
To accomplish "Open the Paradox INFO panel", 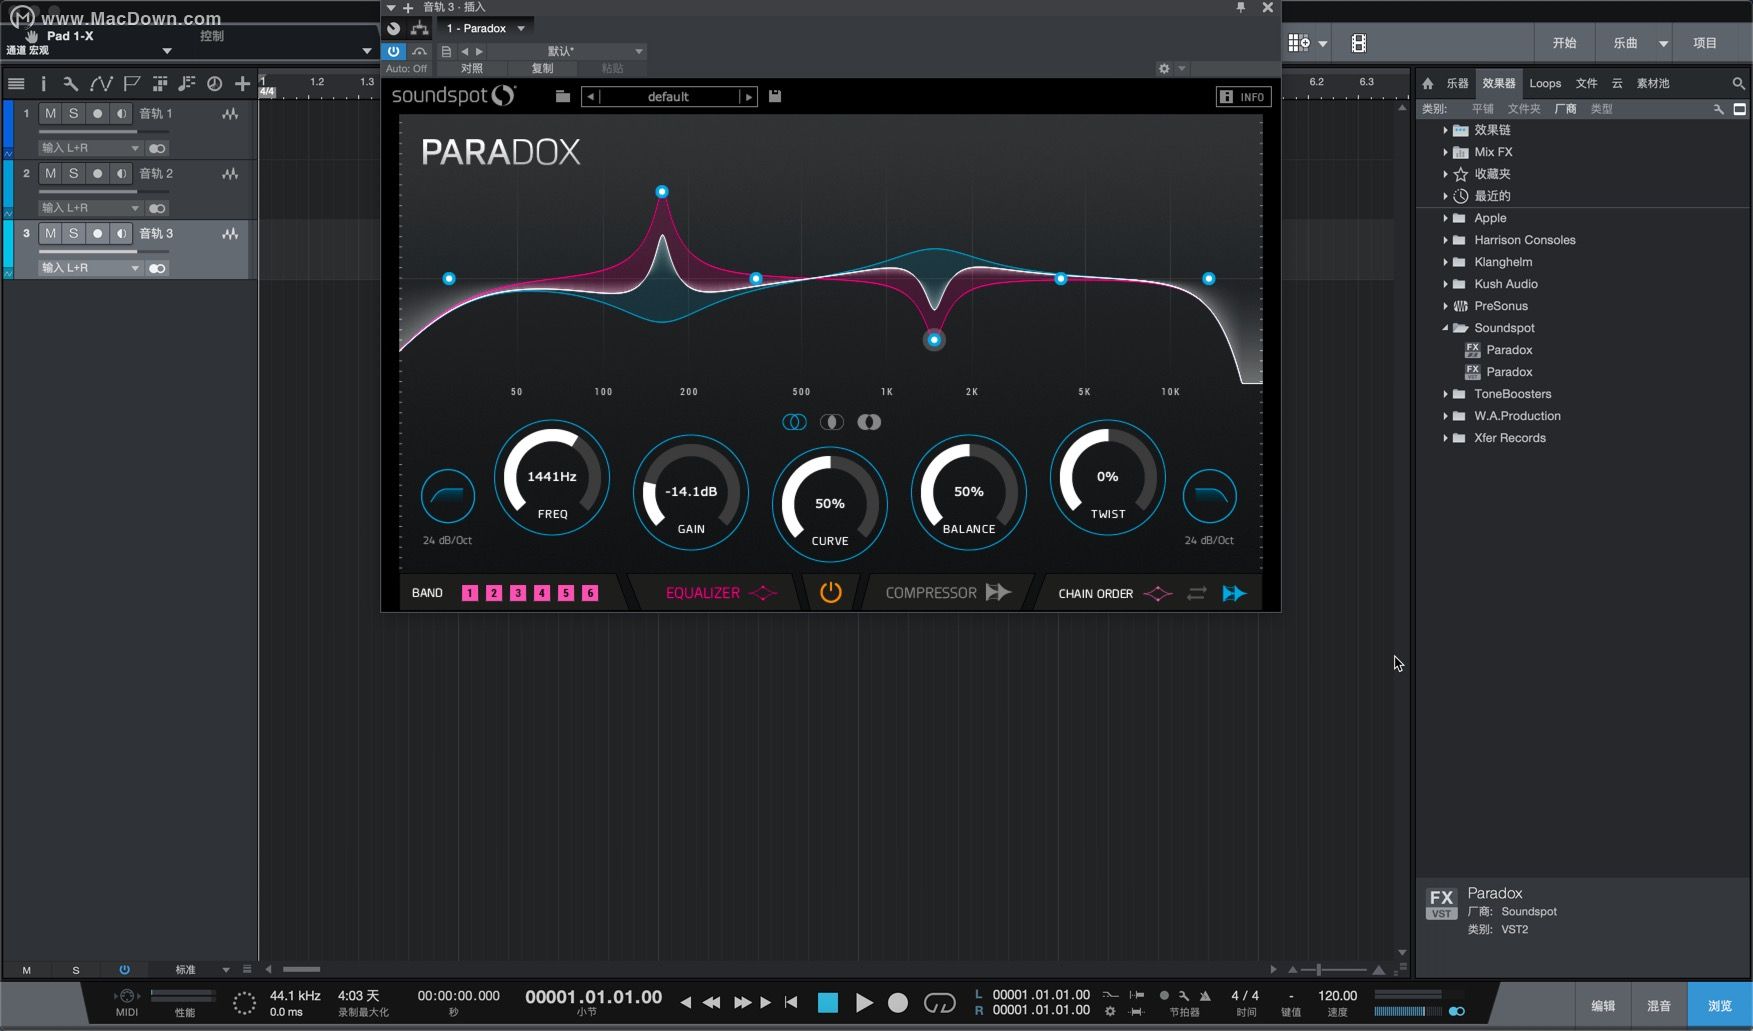I will [1243, 97].
